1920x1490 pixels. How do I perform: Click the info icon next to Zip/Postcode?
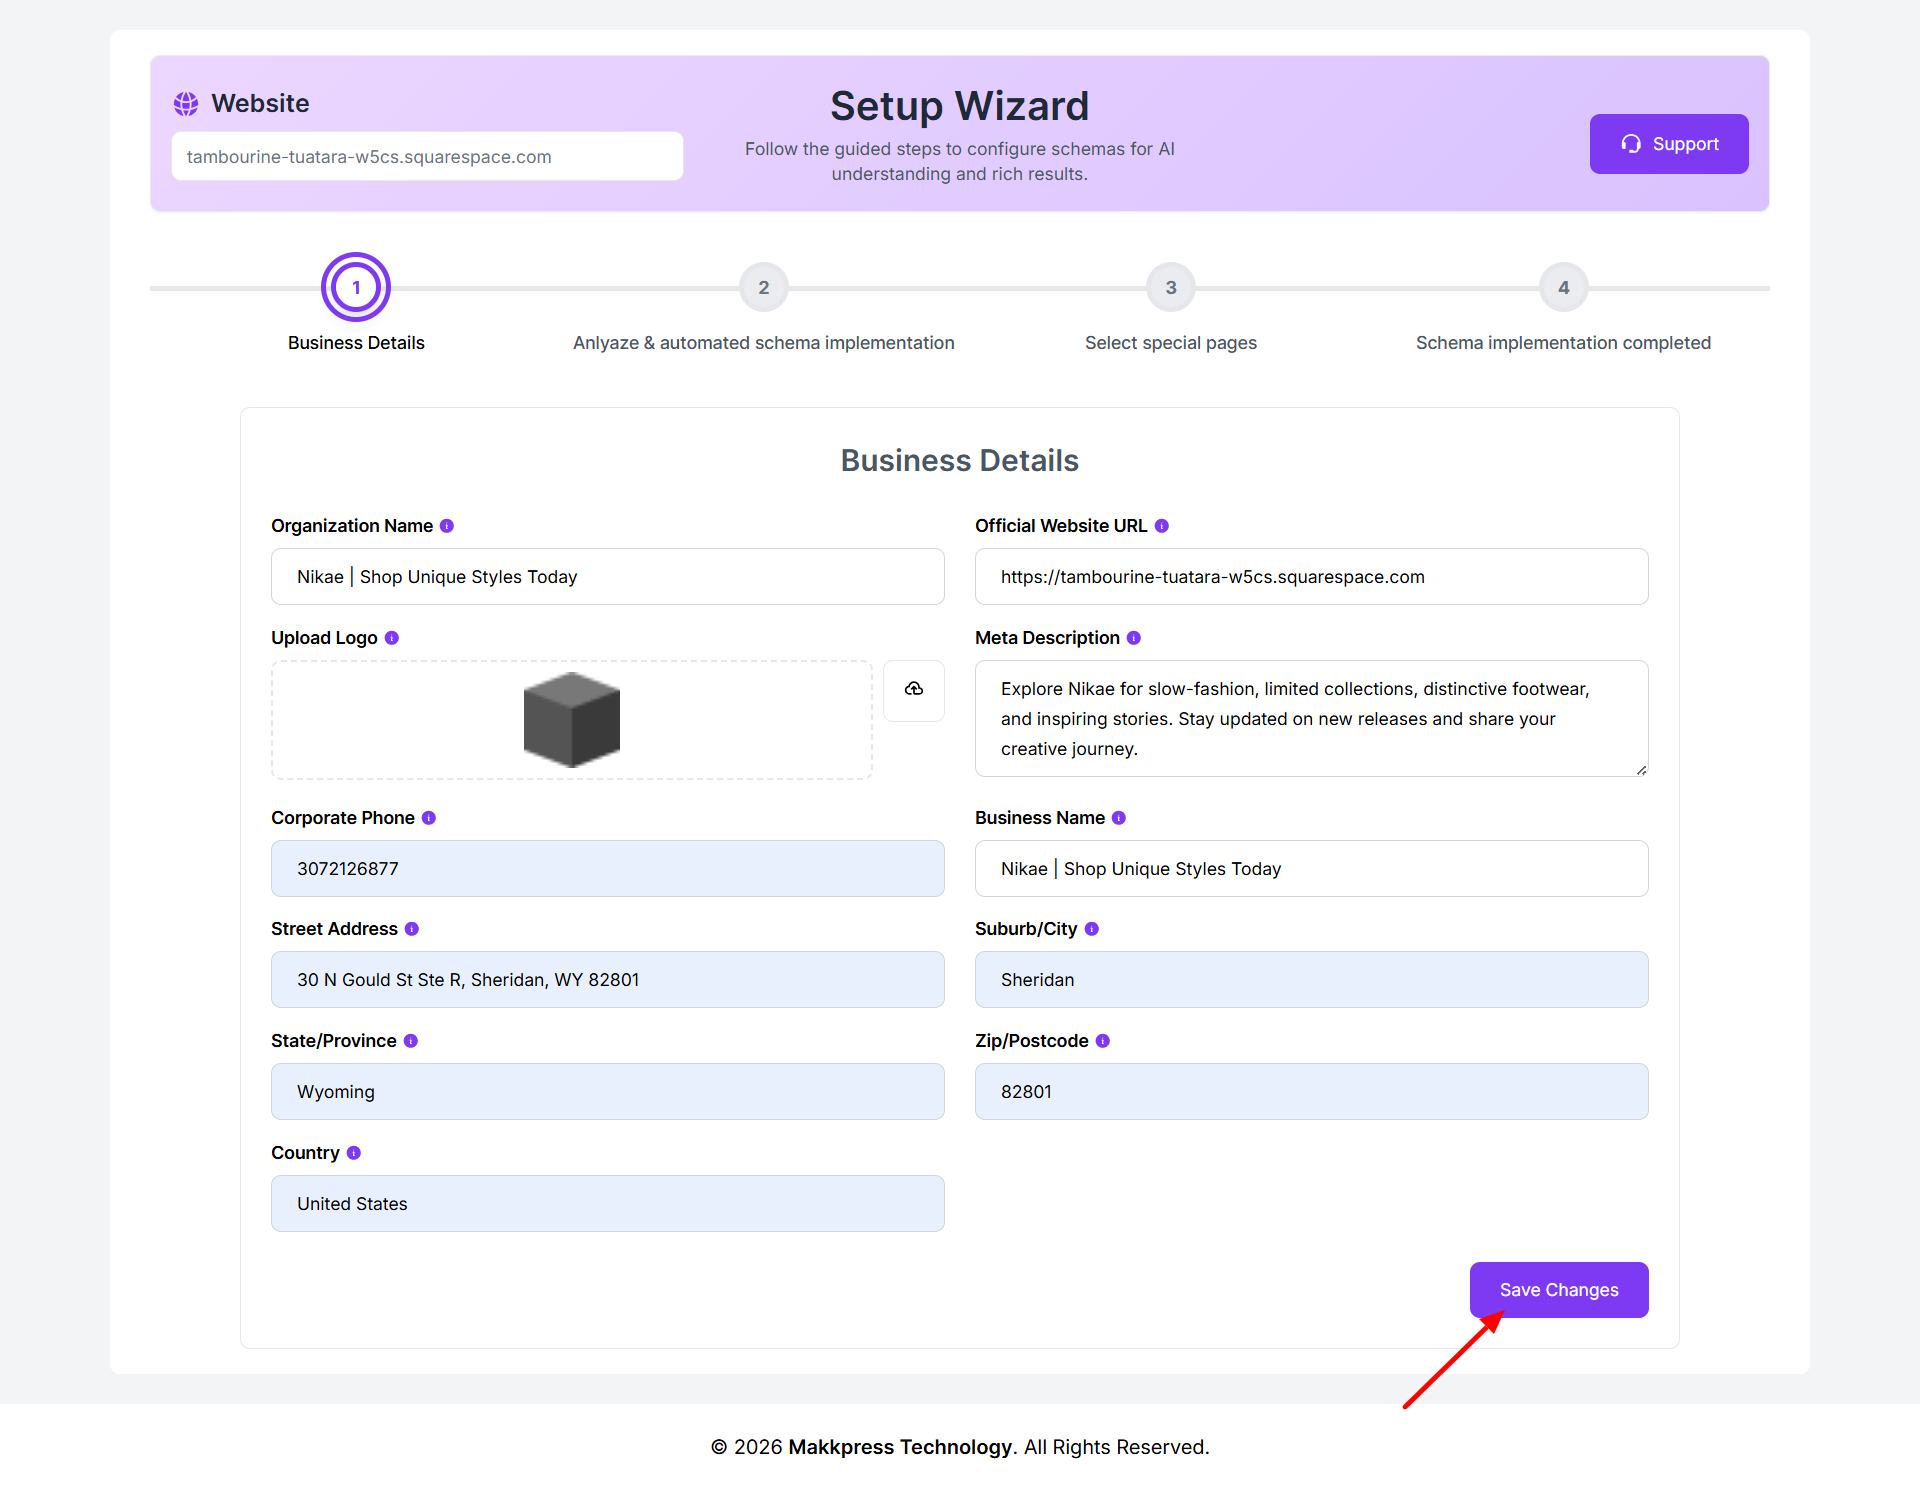1103,1041
